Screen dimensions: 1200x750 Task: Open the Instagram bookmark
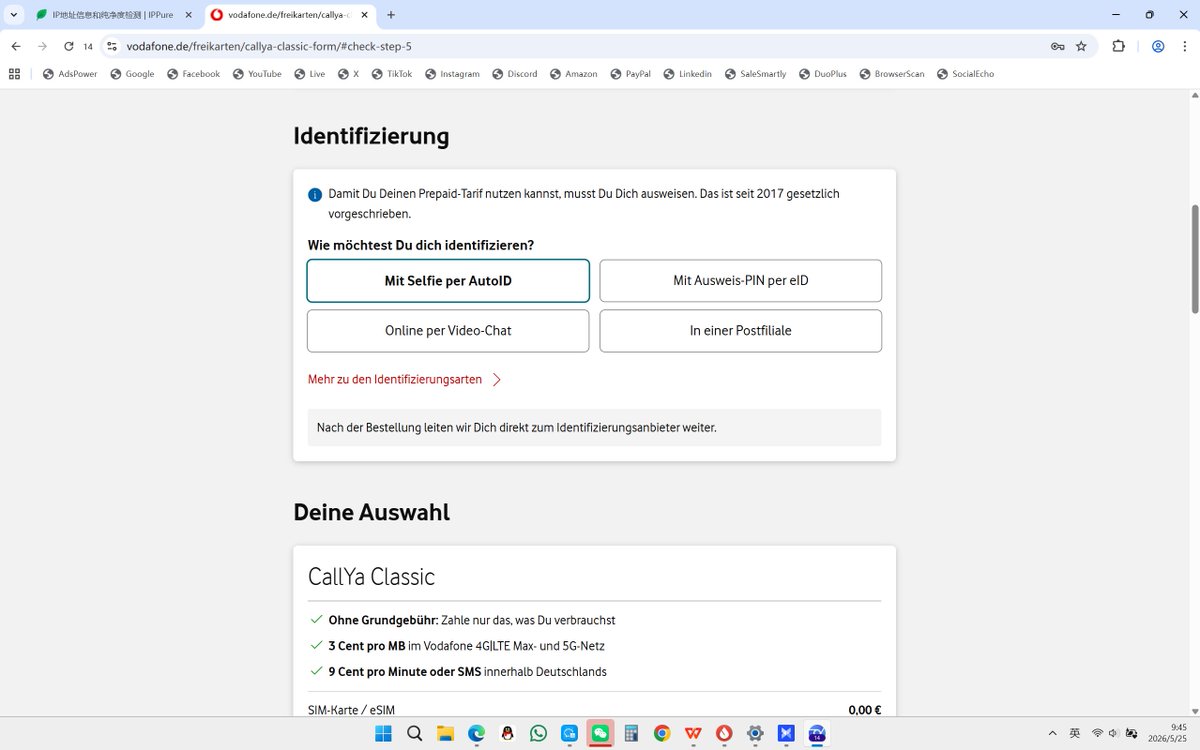click(452, 73)
